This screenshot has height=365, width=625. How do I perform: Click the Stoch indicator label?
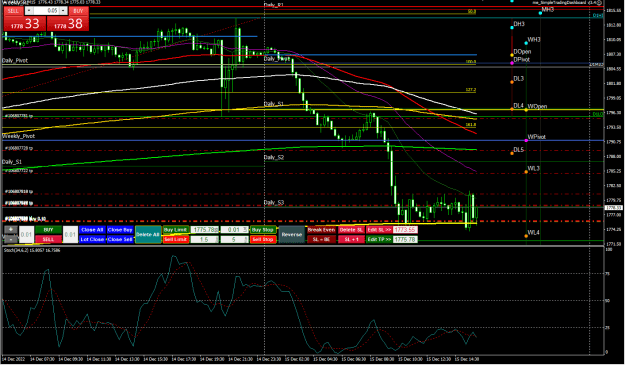click(32, 250)
